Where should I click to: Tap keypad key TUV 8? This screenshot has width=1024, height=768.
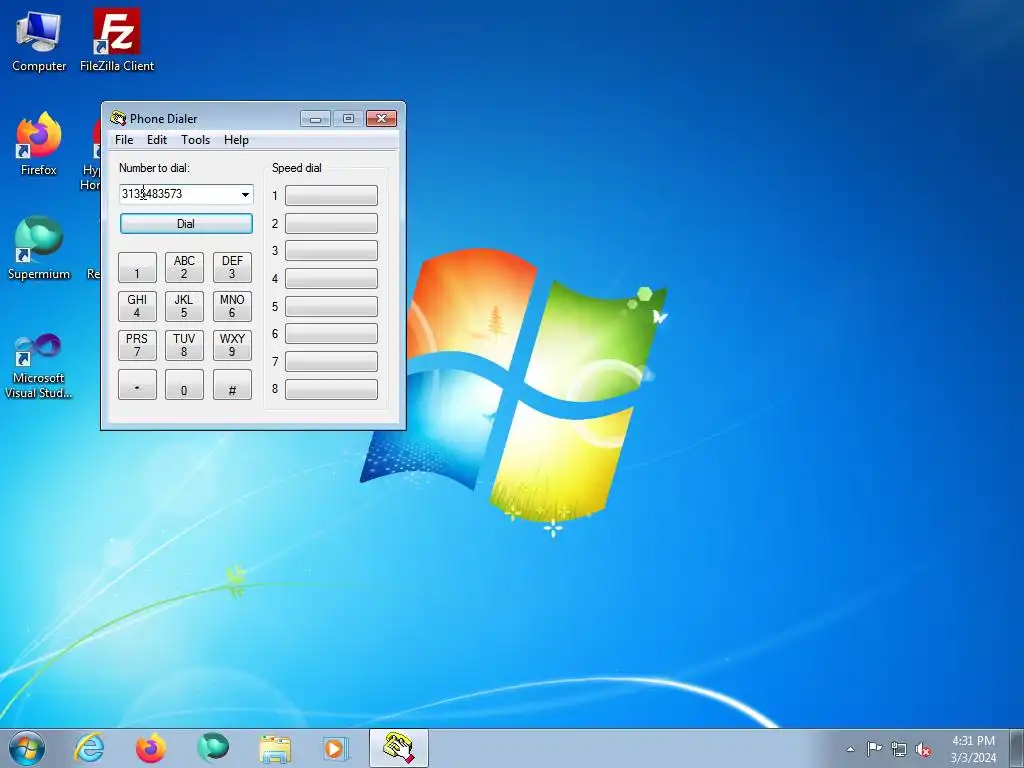[184, 345]
